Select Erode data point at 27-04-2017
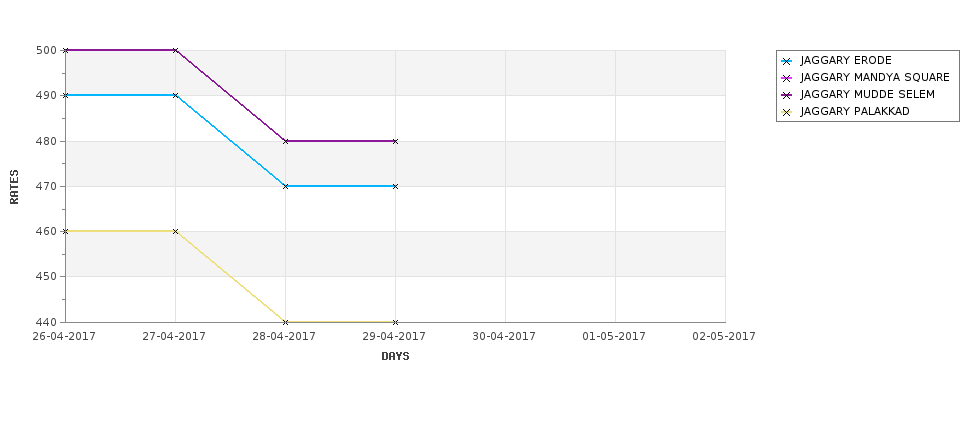This screenshot has height=429, width=975. (x=175, y=95)
